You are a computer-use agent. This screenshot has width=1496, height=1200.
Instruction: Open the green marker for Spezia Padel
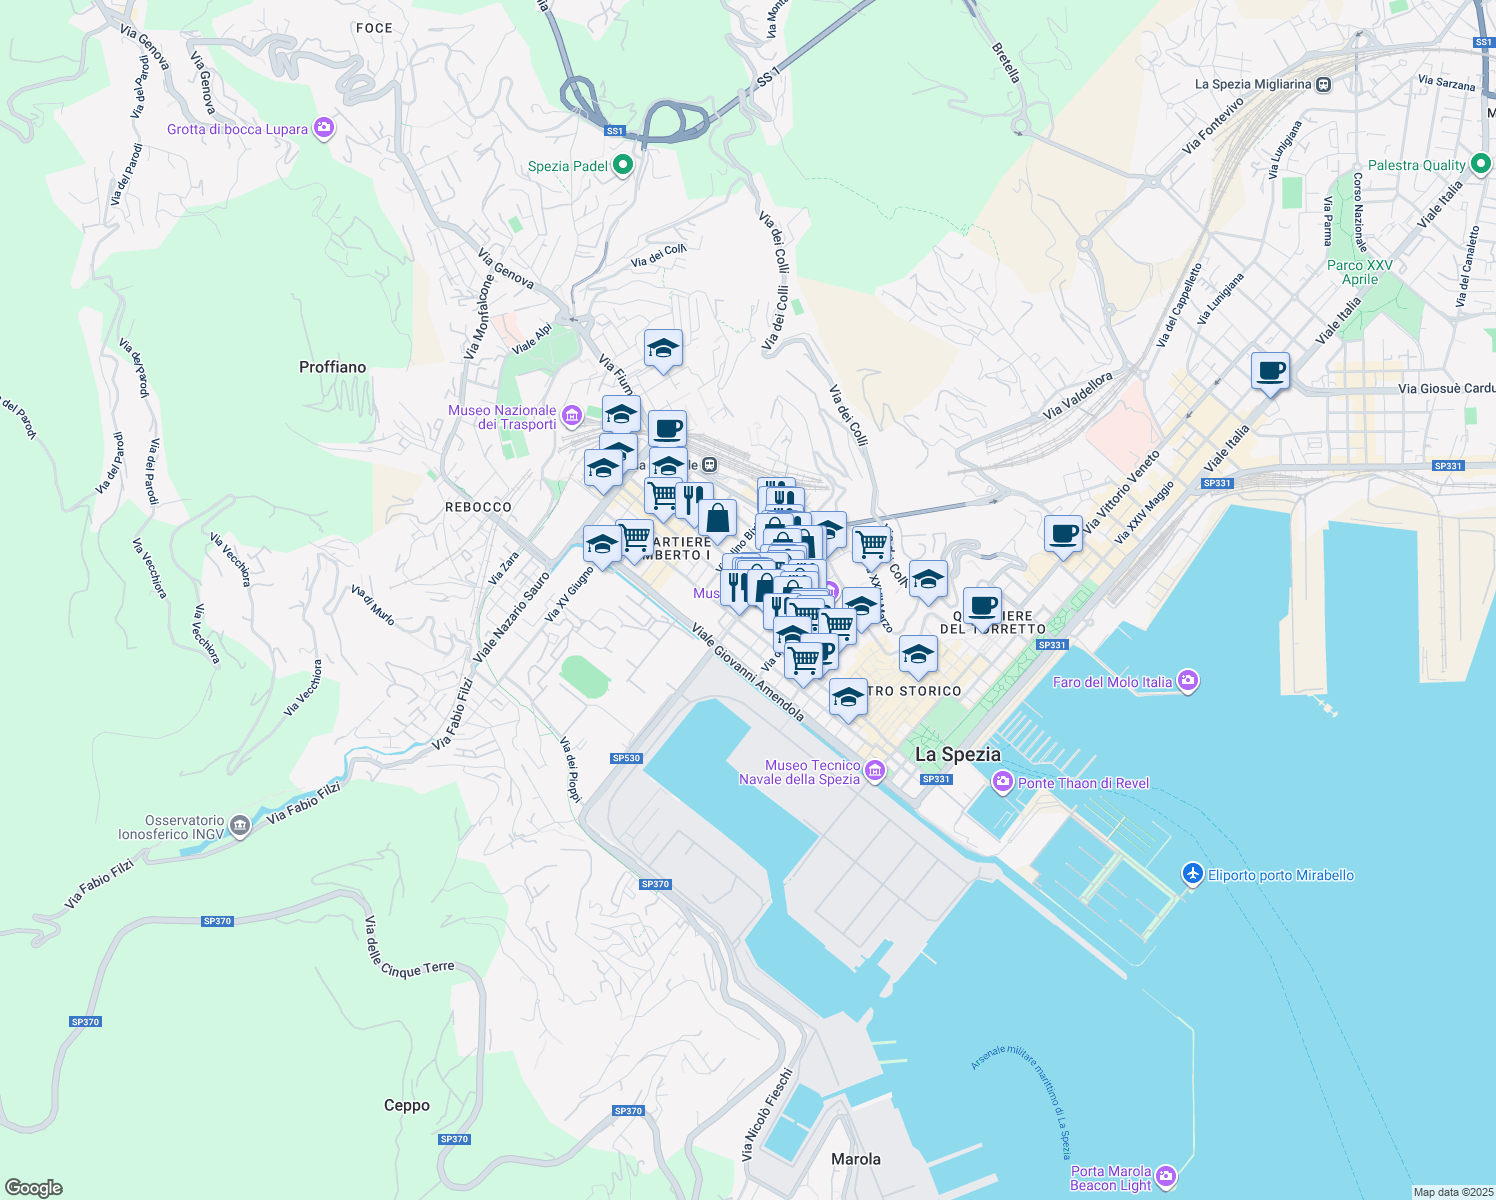[623, 165]
